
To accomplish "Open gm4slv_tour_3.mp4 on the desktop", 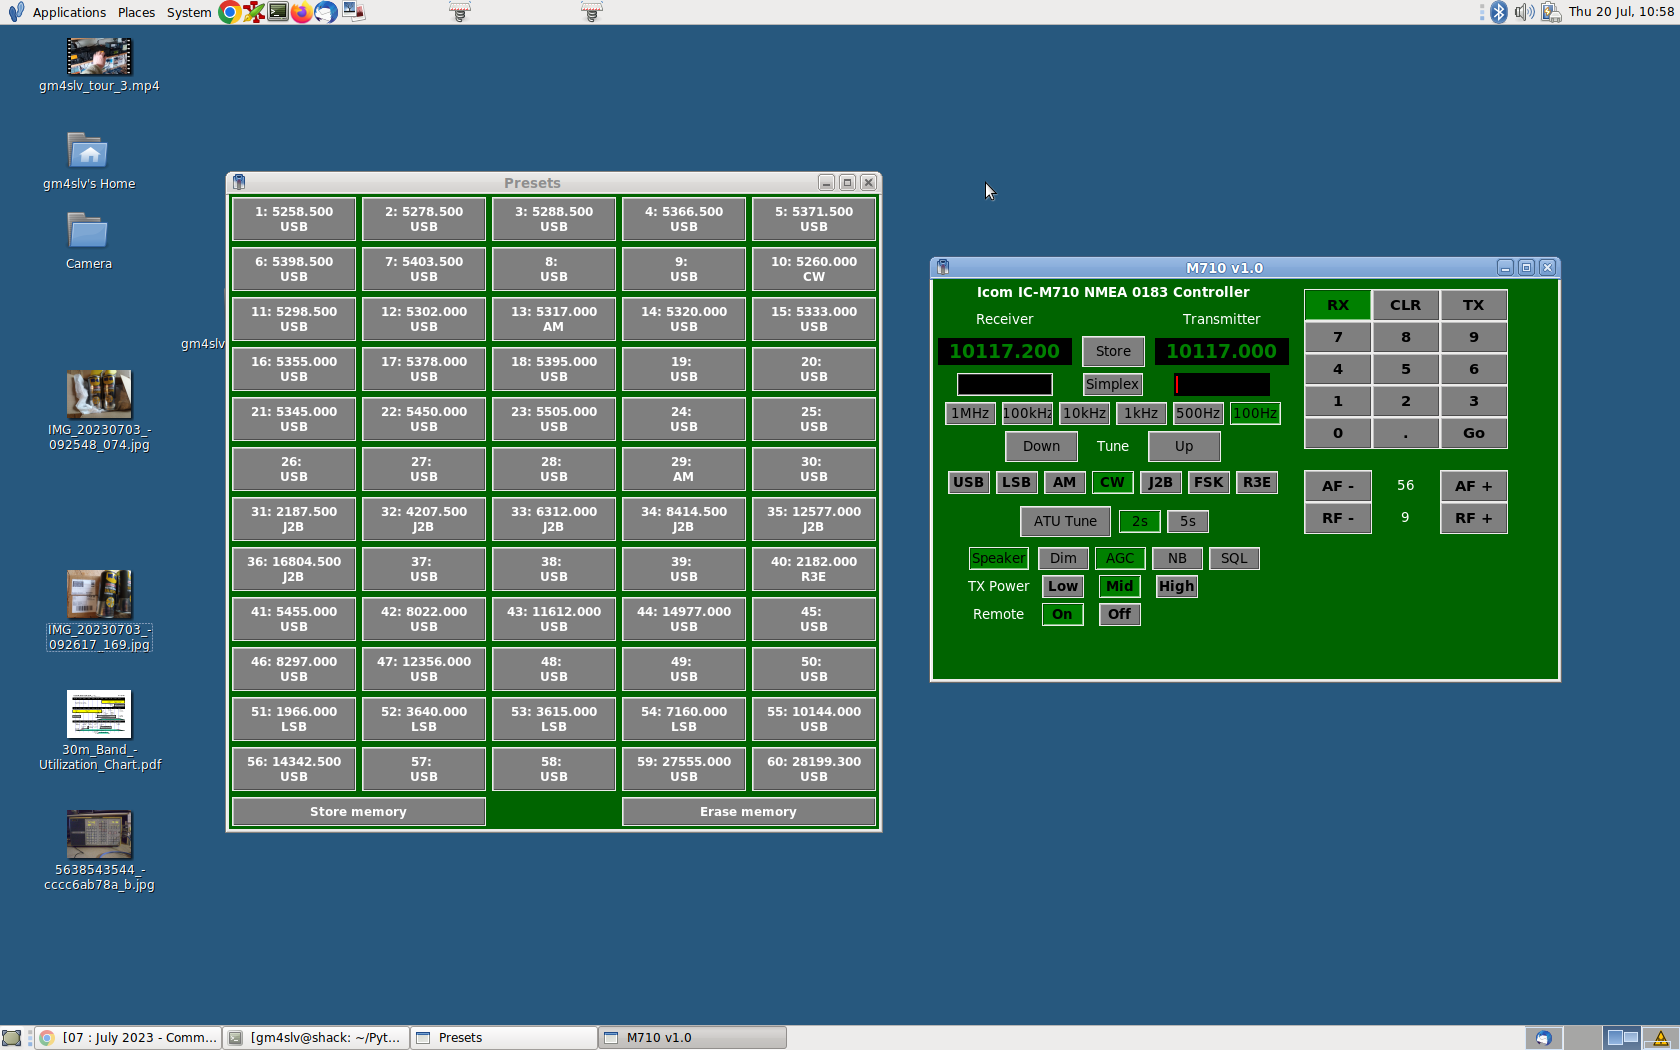I will [99, 55].
